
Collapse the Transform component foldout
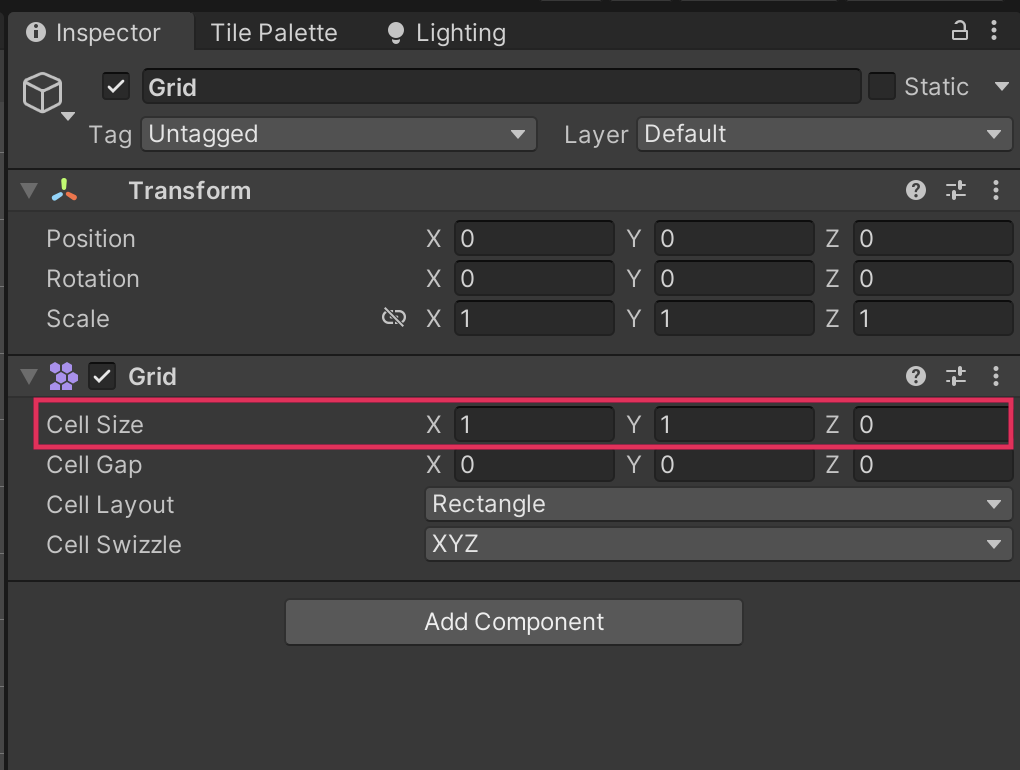click(x=29, y=191)
